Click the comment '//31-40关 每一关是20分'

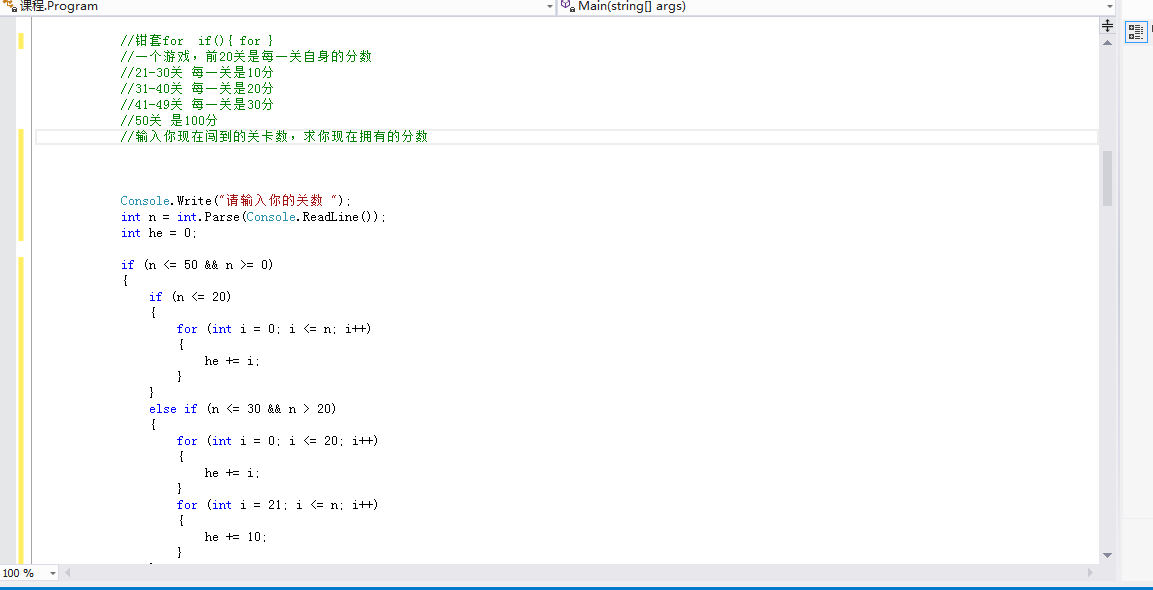[x=197, y=88]
